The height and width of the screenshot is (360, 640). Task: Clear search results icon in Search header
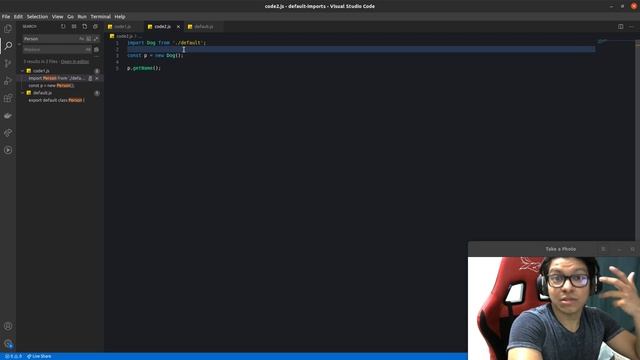click(x=74, y=27)
